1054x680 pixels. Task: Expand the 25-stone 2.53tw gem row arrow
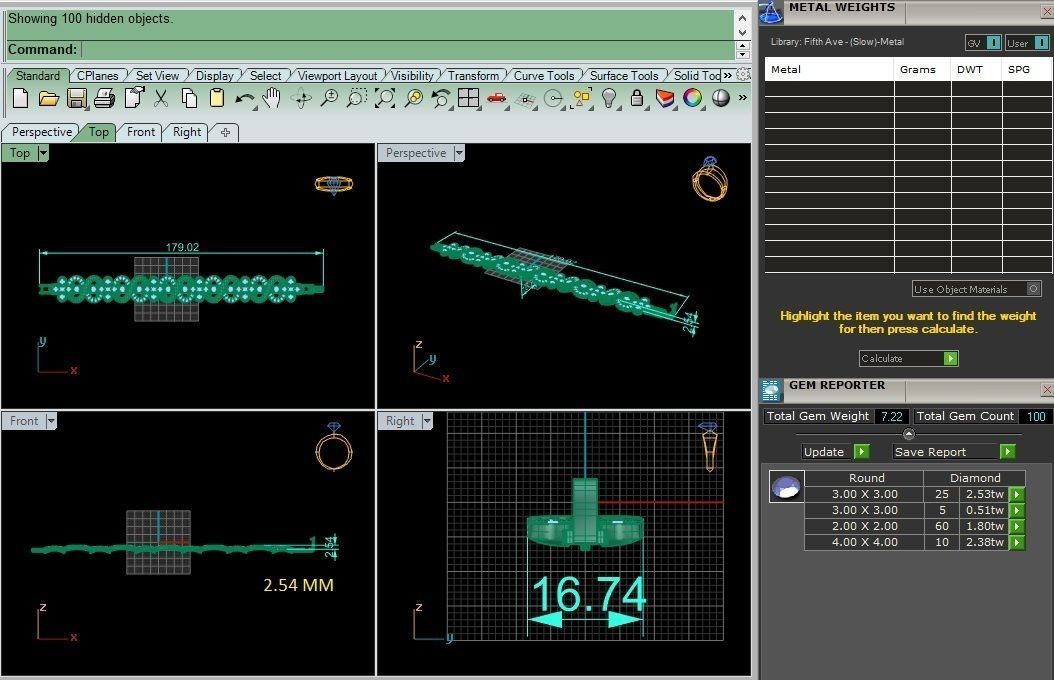pos(1017,495)
